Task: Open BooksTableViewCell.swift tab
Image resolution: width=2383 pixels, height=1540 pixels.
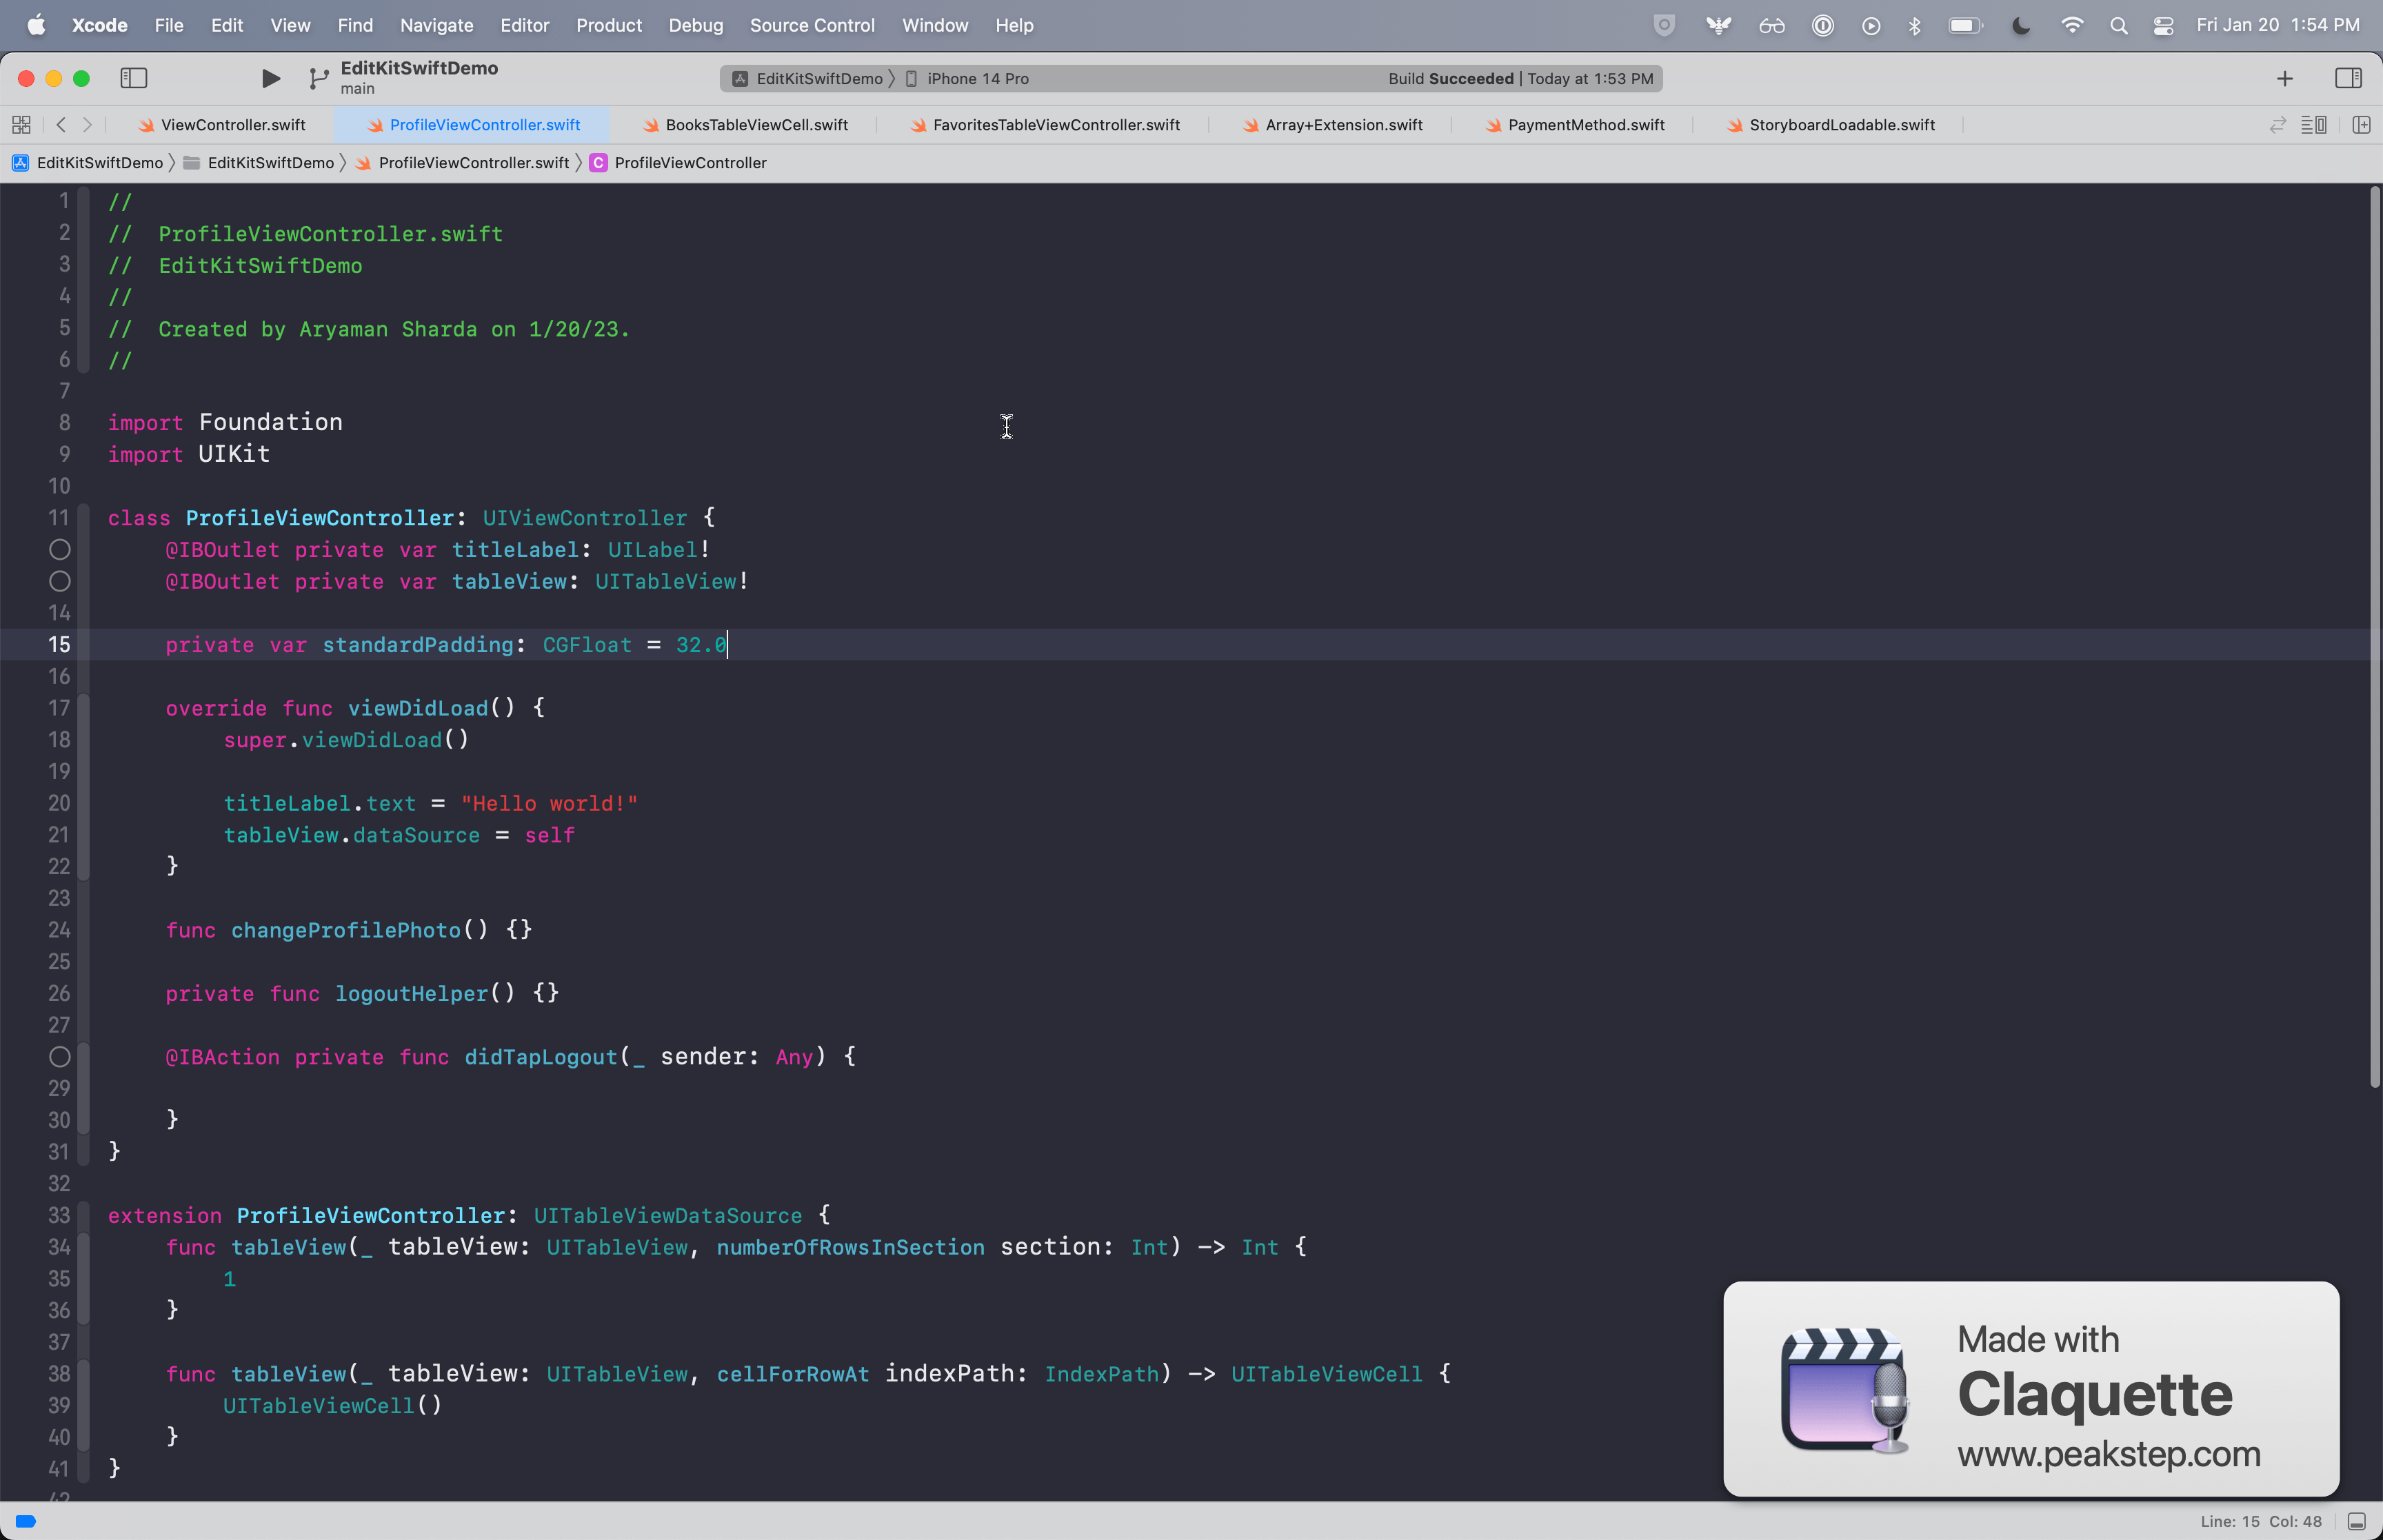Action: [745, 125]
